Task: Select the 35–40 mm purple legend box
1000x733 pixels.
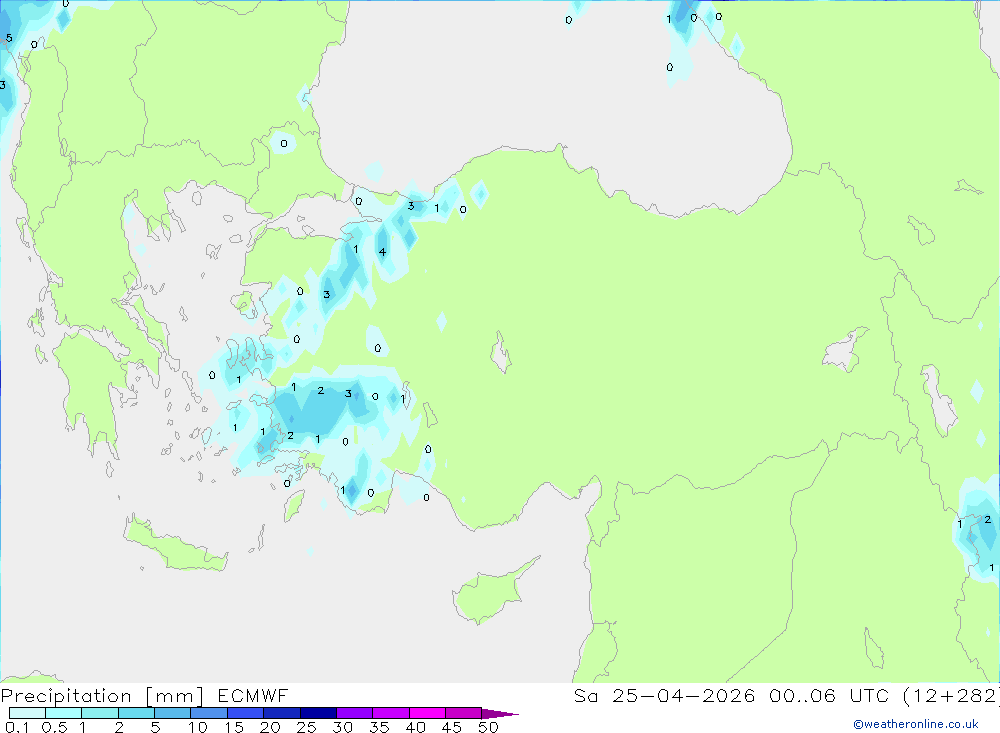Action: (391, 713)
